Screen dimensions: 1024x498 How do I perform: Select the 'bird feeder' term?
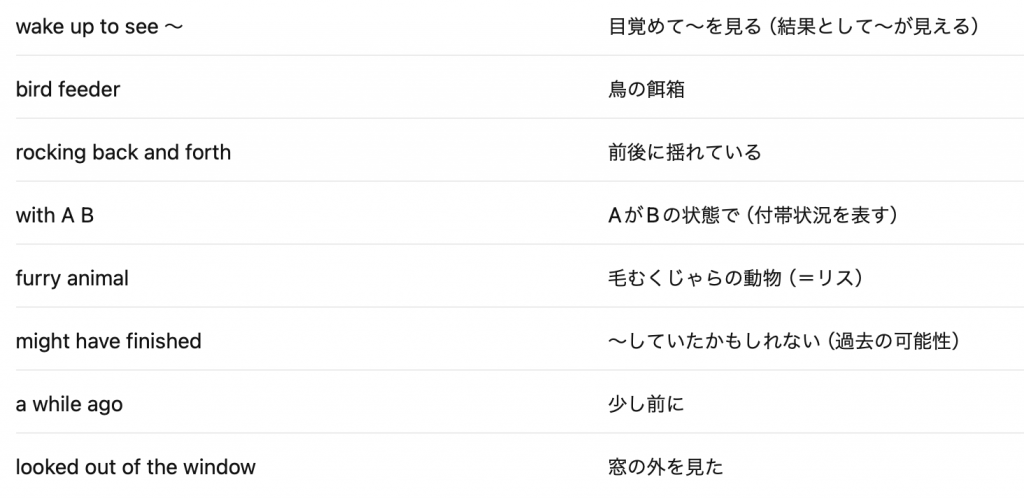tap(68, 89)
